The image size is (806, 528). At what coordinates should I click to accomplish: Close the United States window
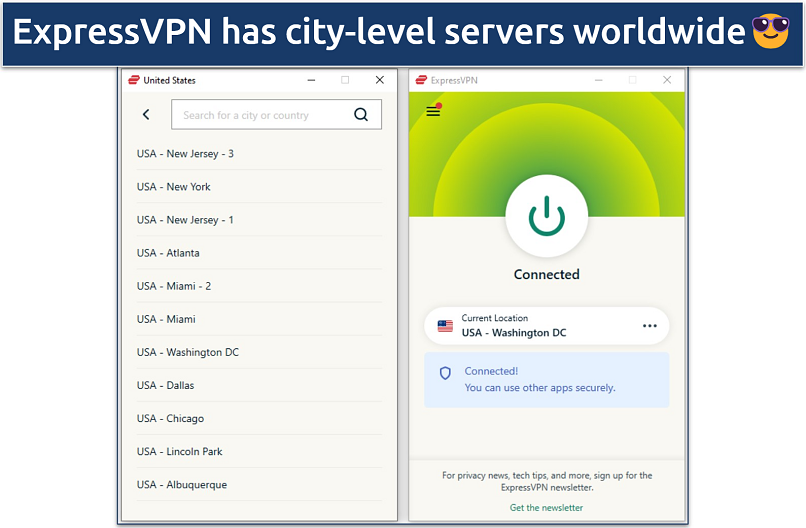tap(380, 80)
